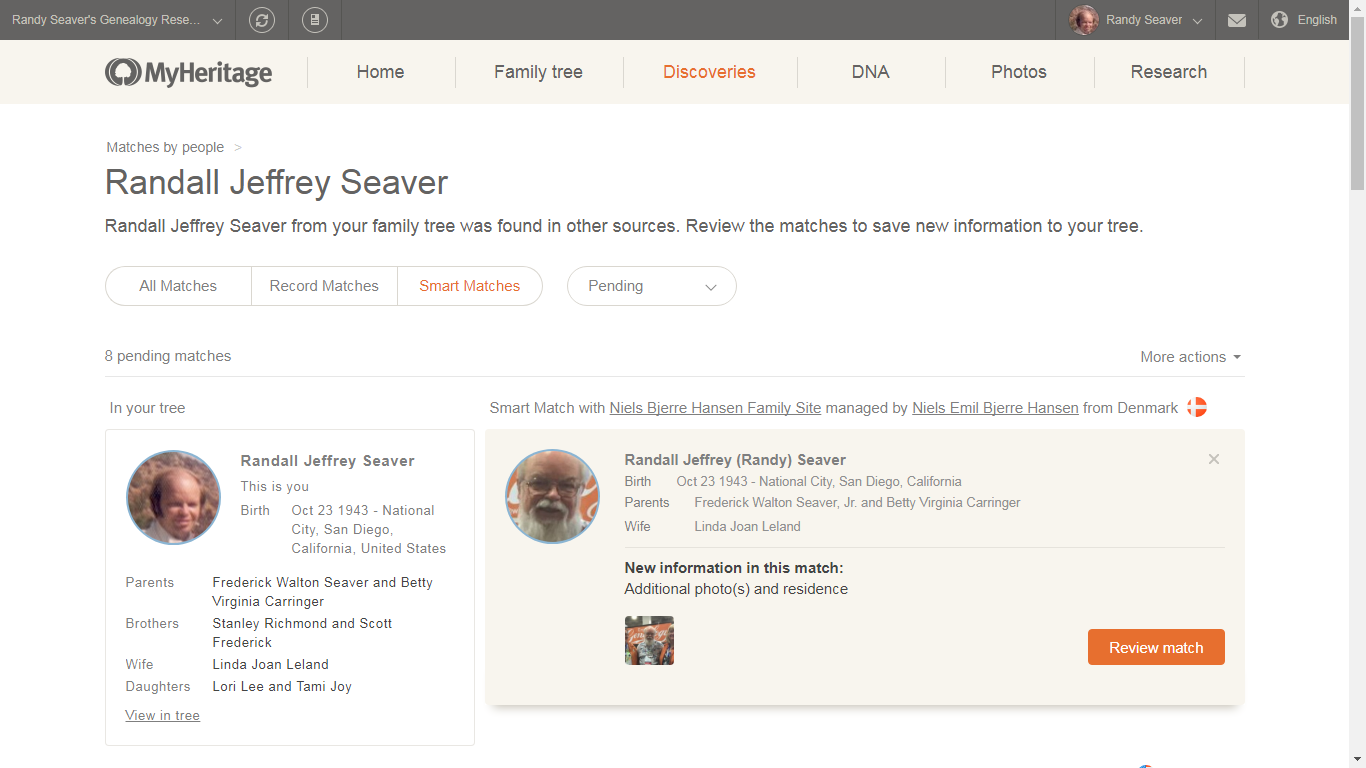The height and width of the screenshot is (768, 1366).
Task: Click the '8 pending matches' count text
Action: tap(168, 356)
